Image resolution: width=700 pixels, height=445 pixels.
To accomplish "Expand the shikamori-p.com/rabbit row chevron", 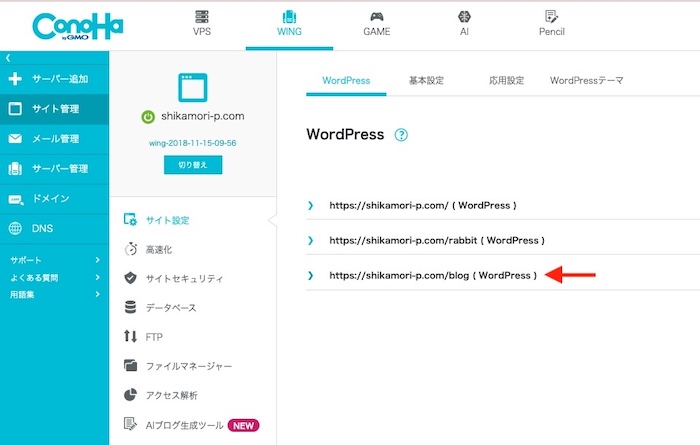I will pos(310,241).
